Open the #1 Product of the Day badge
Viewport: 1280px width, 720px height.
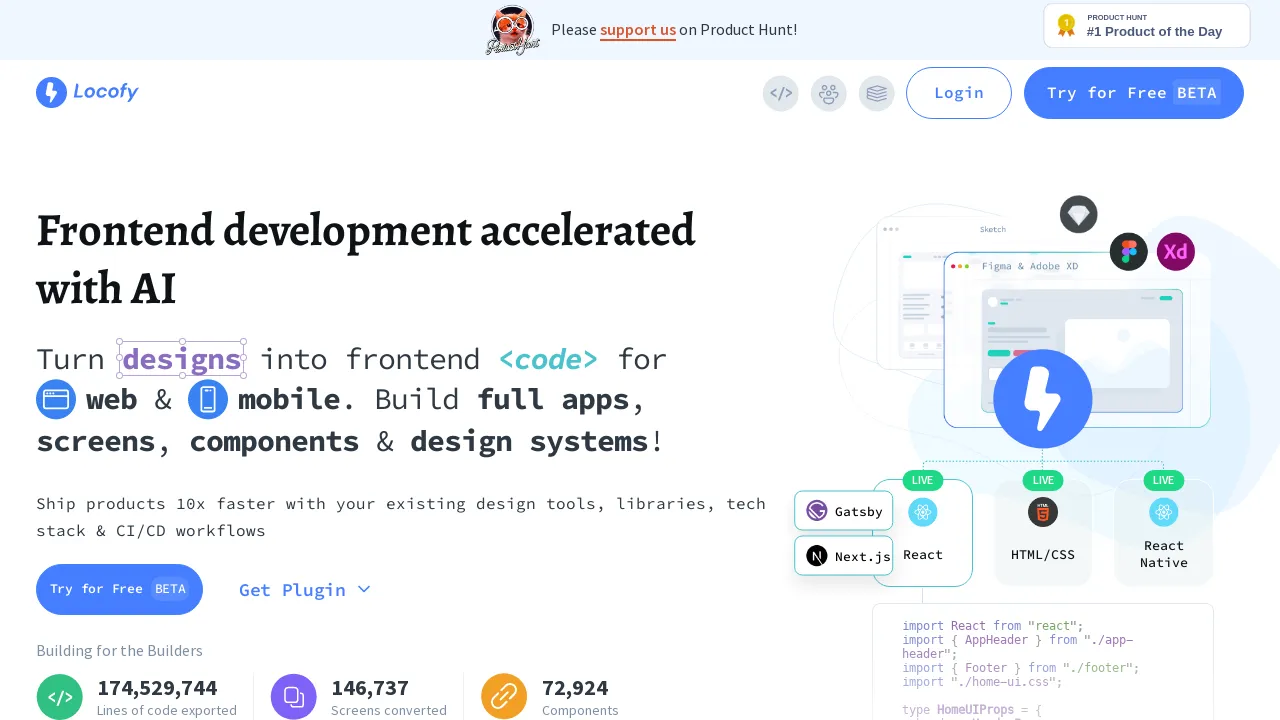tap(1147, 25)
